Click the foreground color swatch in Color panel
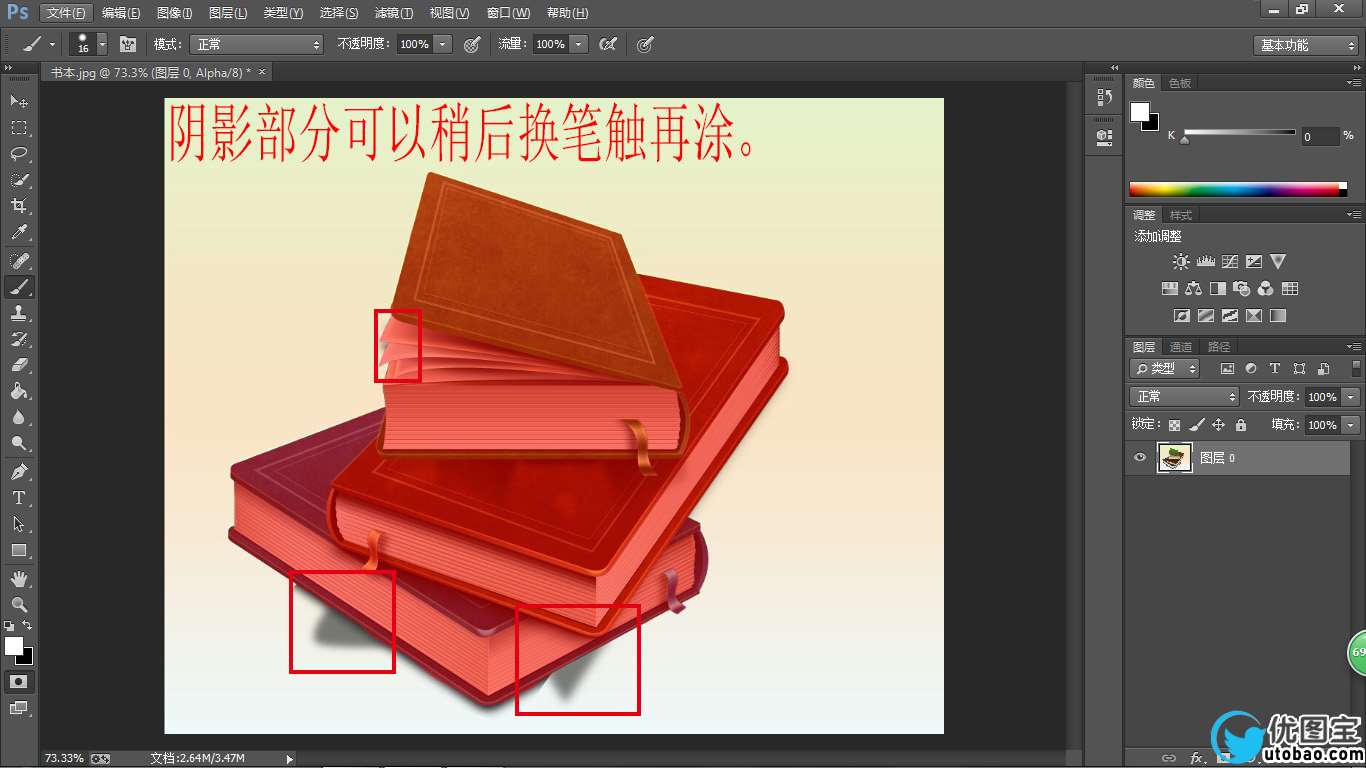The image size is (1366, 768). click(1139, 111)
